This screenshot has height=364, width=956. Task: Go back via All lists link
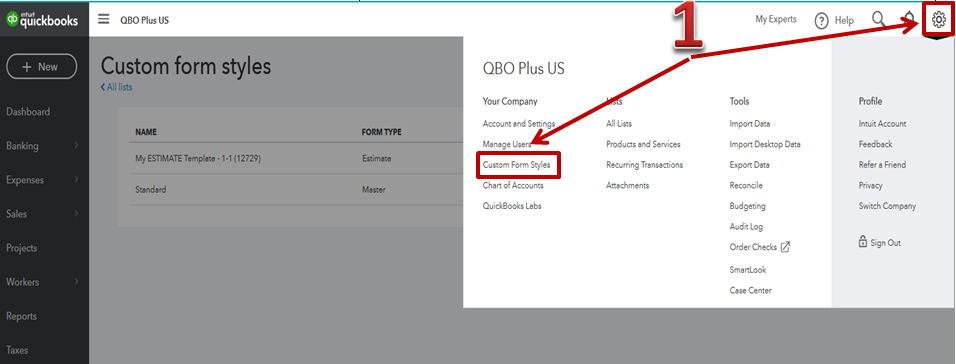click(116, 87)
